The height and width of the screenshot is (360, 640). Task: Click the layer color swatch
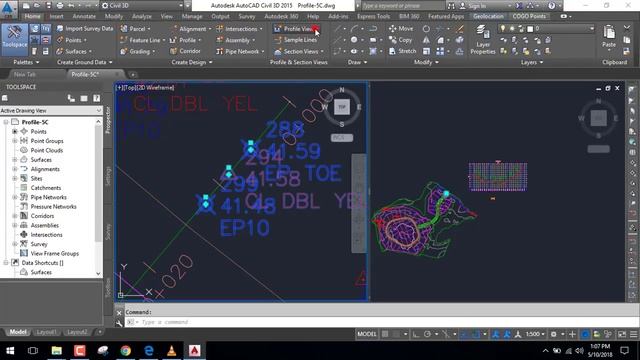tap(530, 29)
